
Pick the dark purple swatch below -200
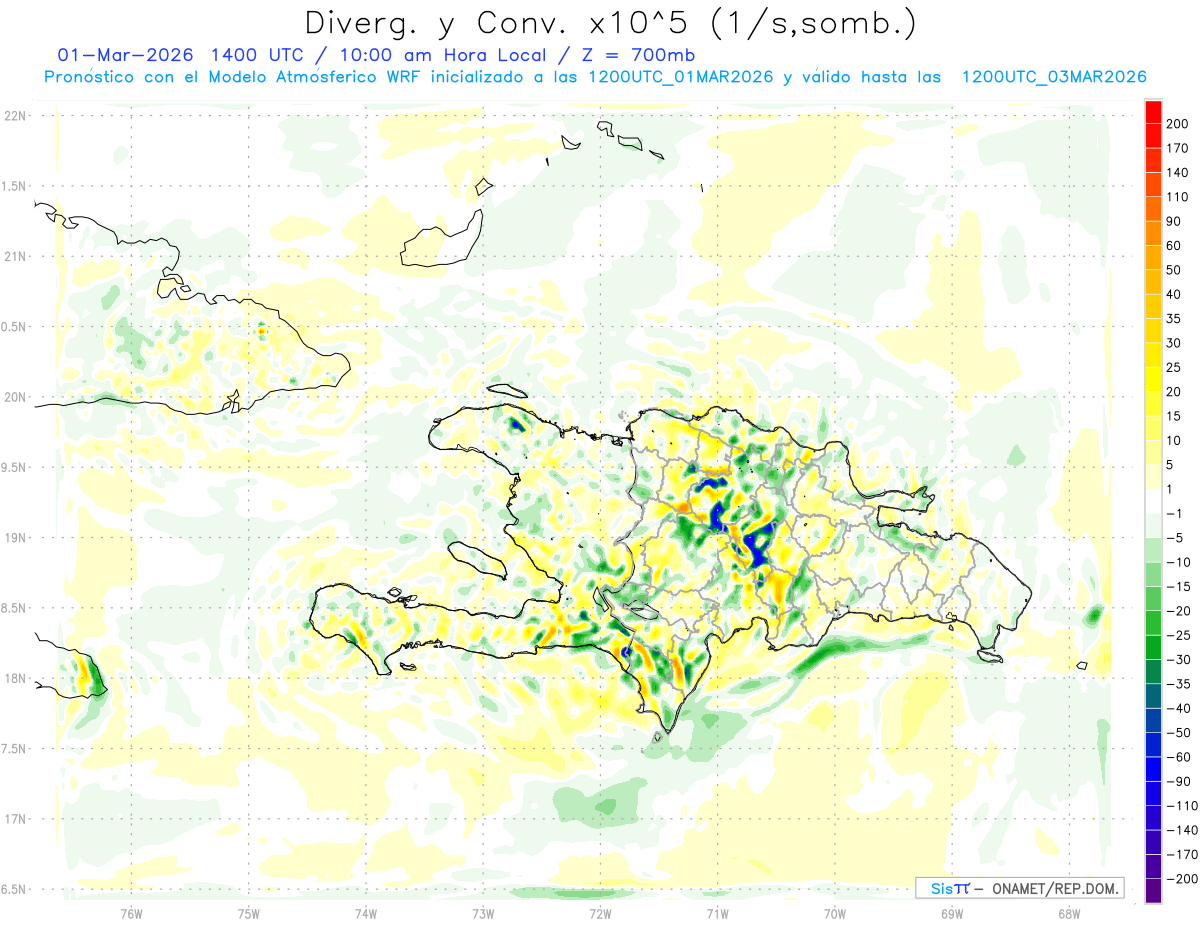coord(1153,891)
